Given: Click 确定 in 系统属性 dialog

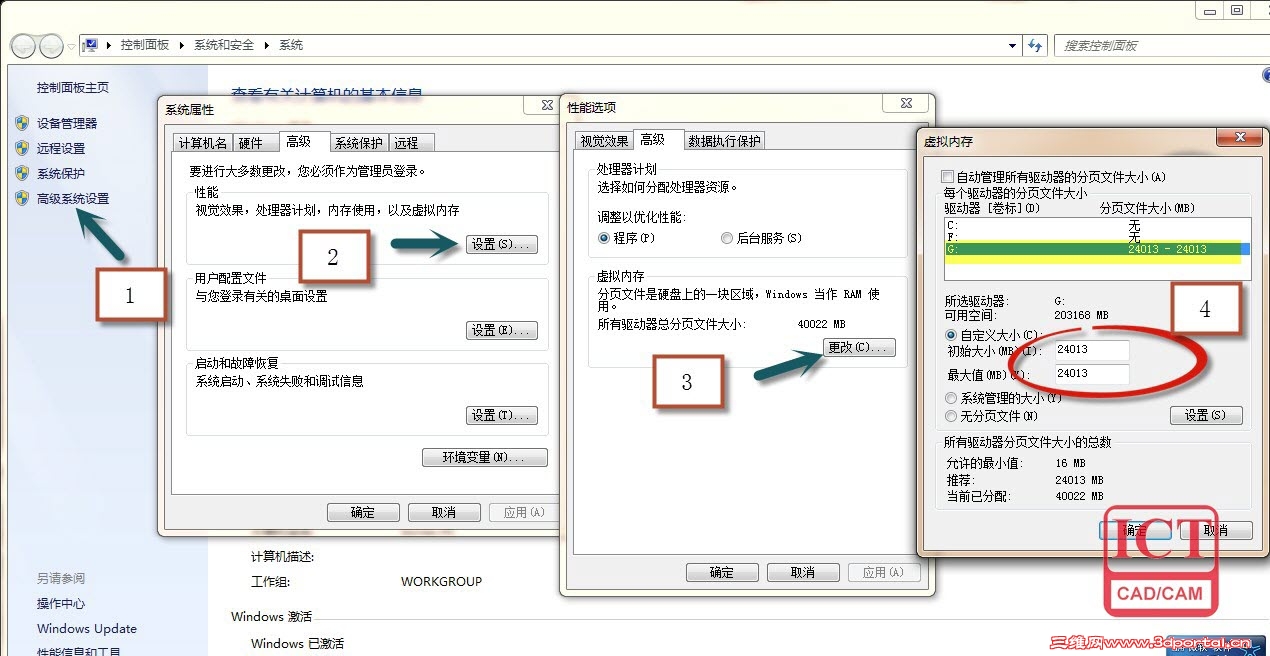Looking at the screenshot, I should pyautogui.click(x=363, y=512).
